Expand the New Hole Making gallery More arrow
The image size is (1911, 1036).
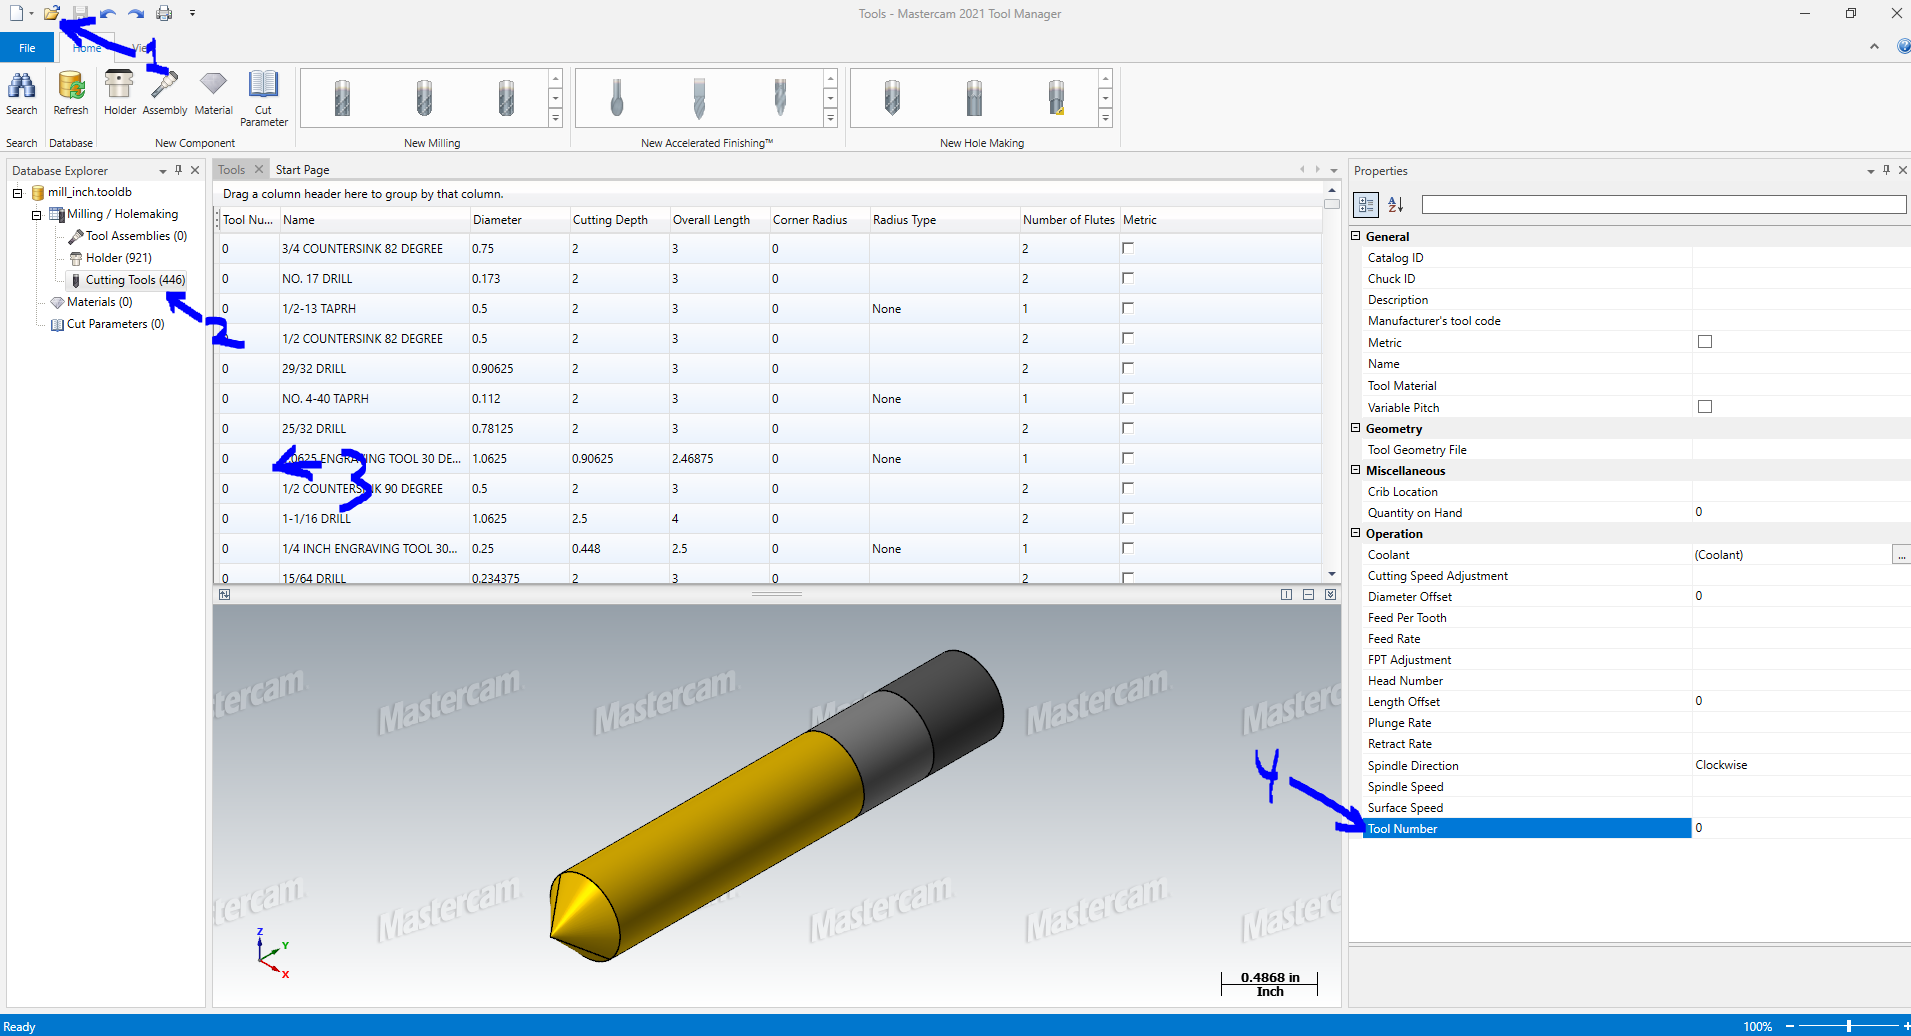click(x=1105, y=118)
